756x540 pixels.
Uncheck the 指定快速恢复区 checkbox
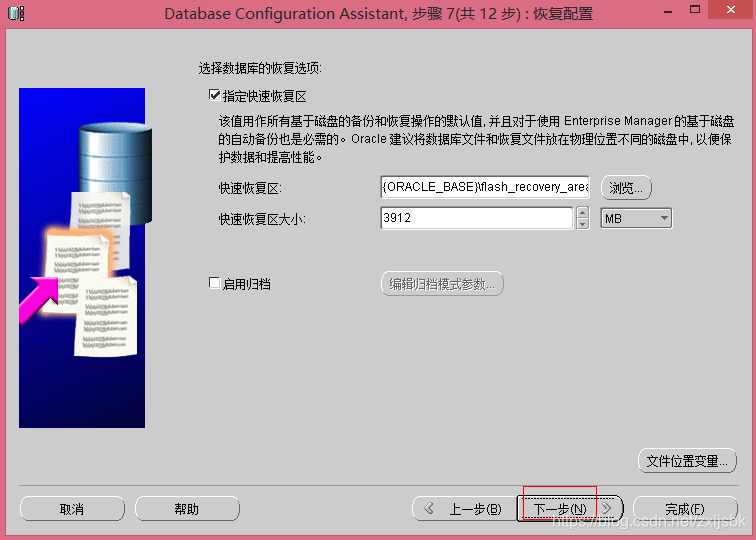coord(214,95)
